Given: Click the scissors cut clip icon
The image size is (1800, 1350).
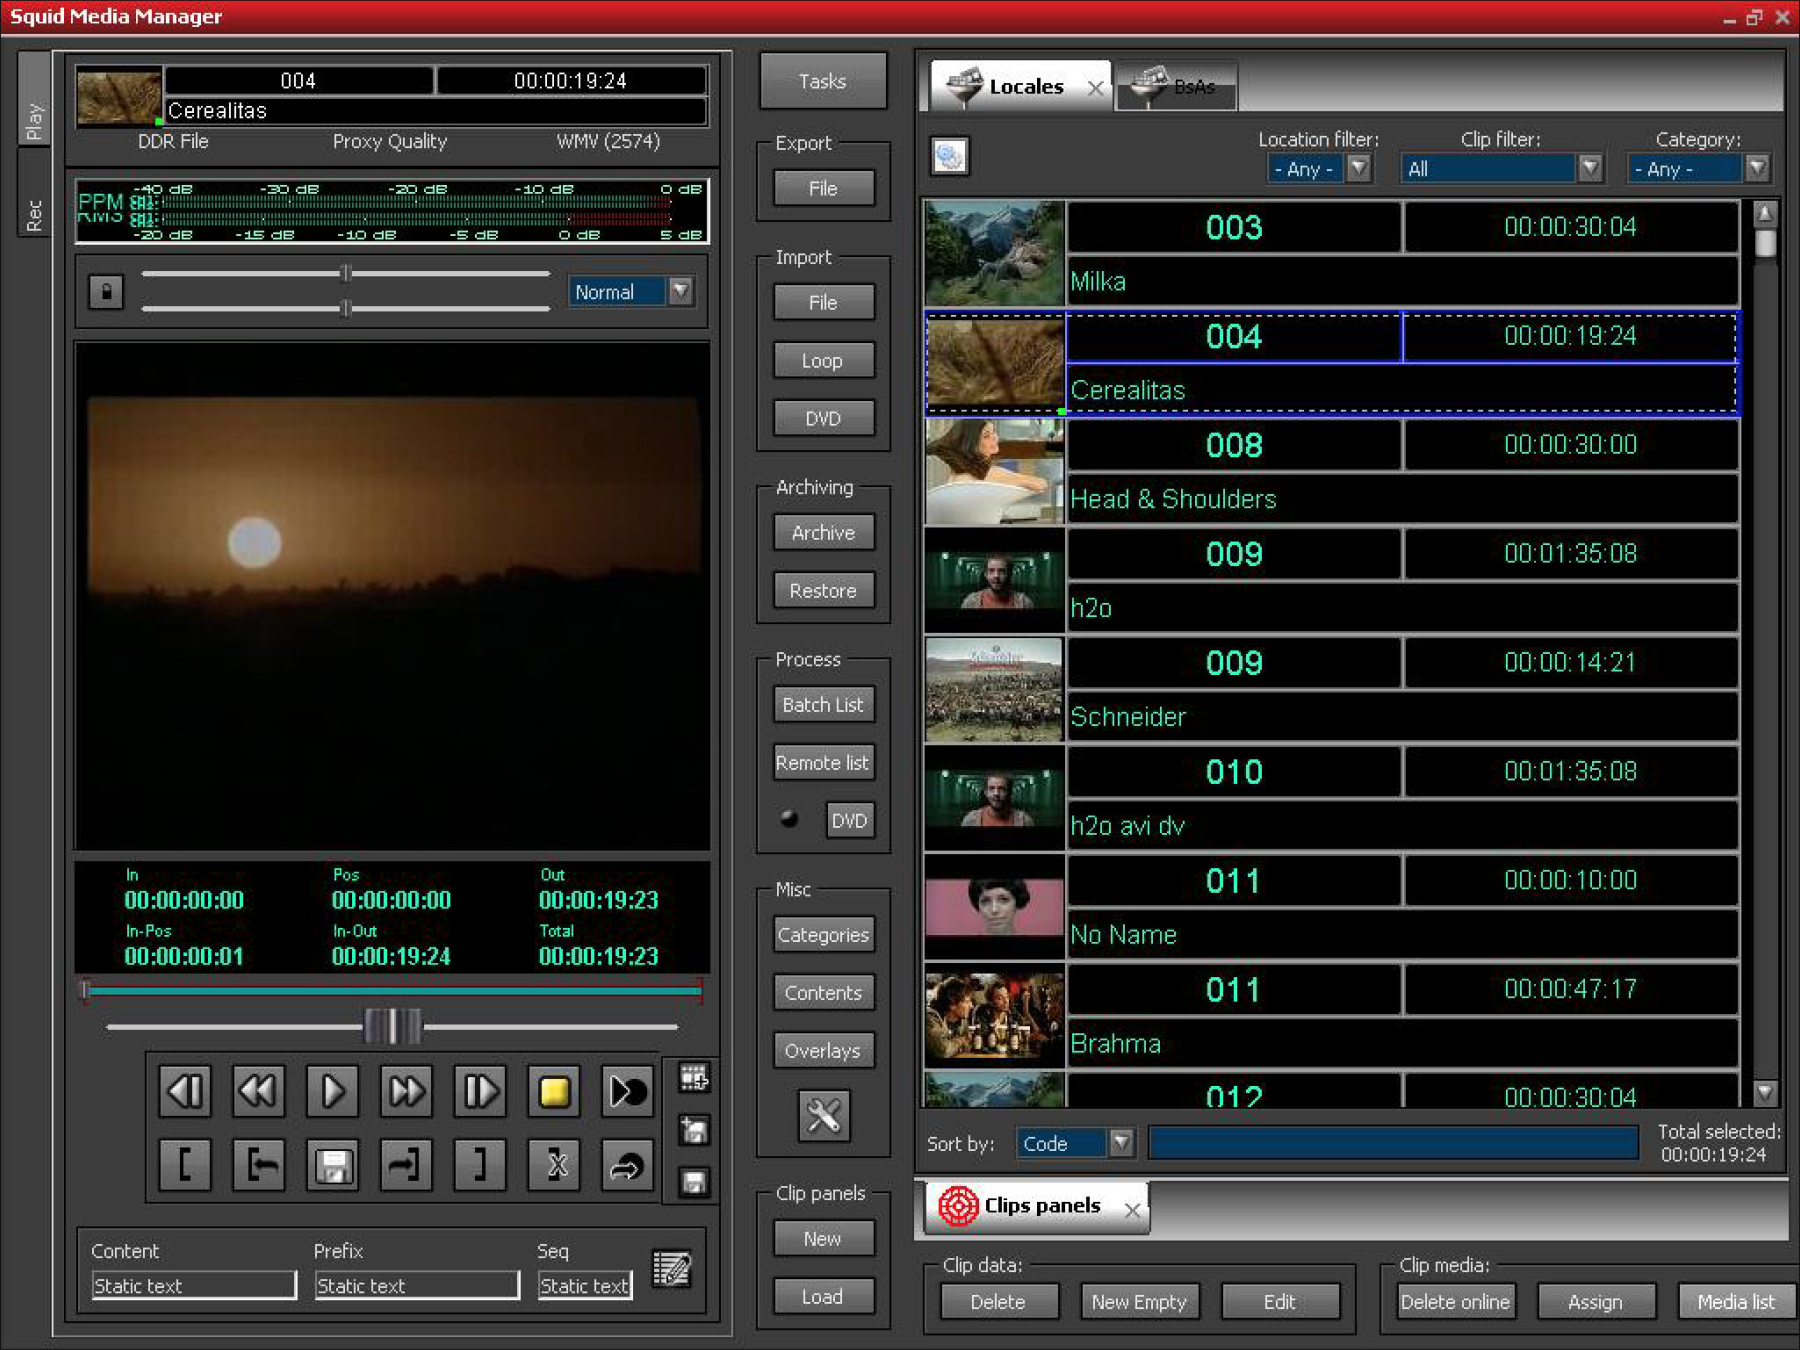Looking at the screenshot, I should 555,1165.
